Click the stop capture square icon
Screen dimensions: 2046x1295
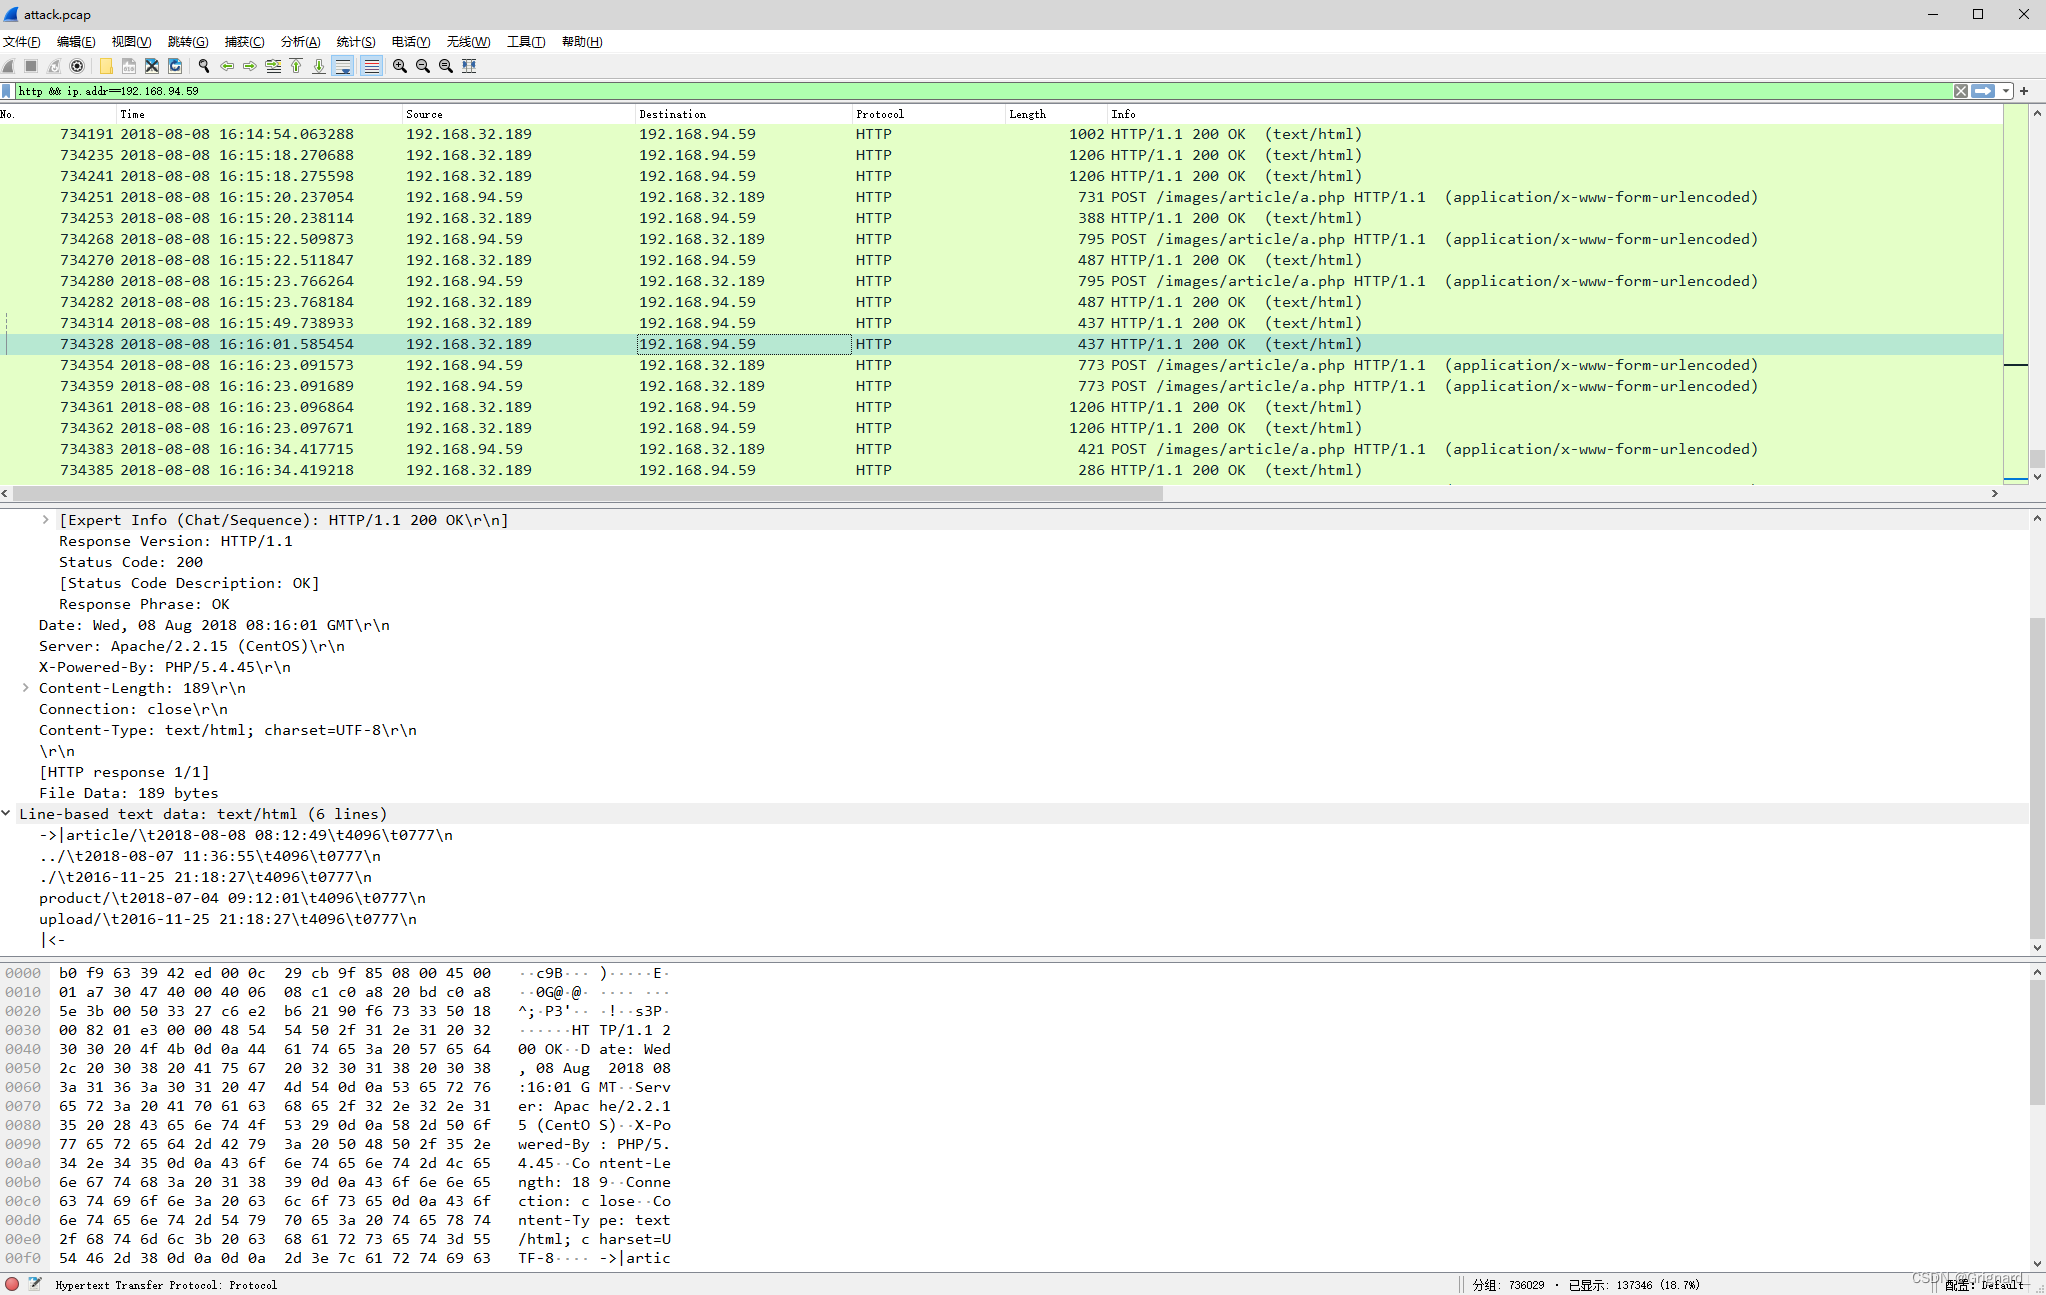31,66
